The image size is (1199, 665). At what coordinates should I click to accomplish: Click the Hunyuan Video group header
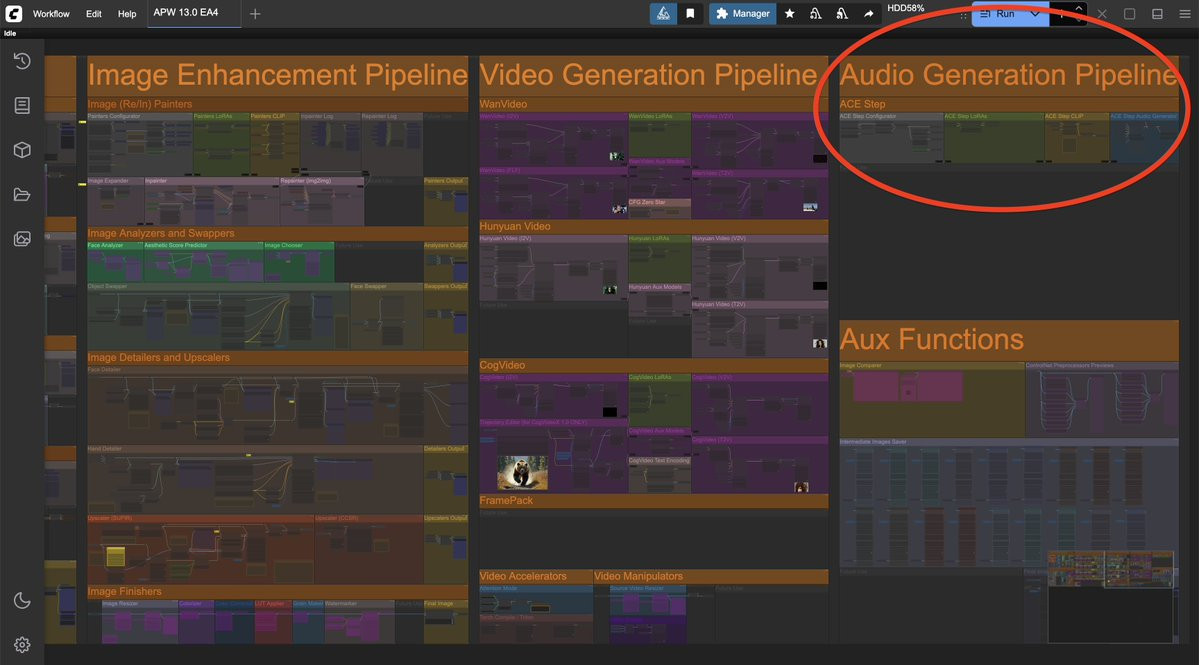pyautogui.click(x=515, y=226)
